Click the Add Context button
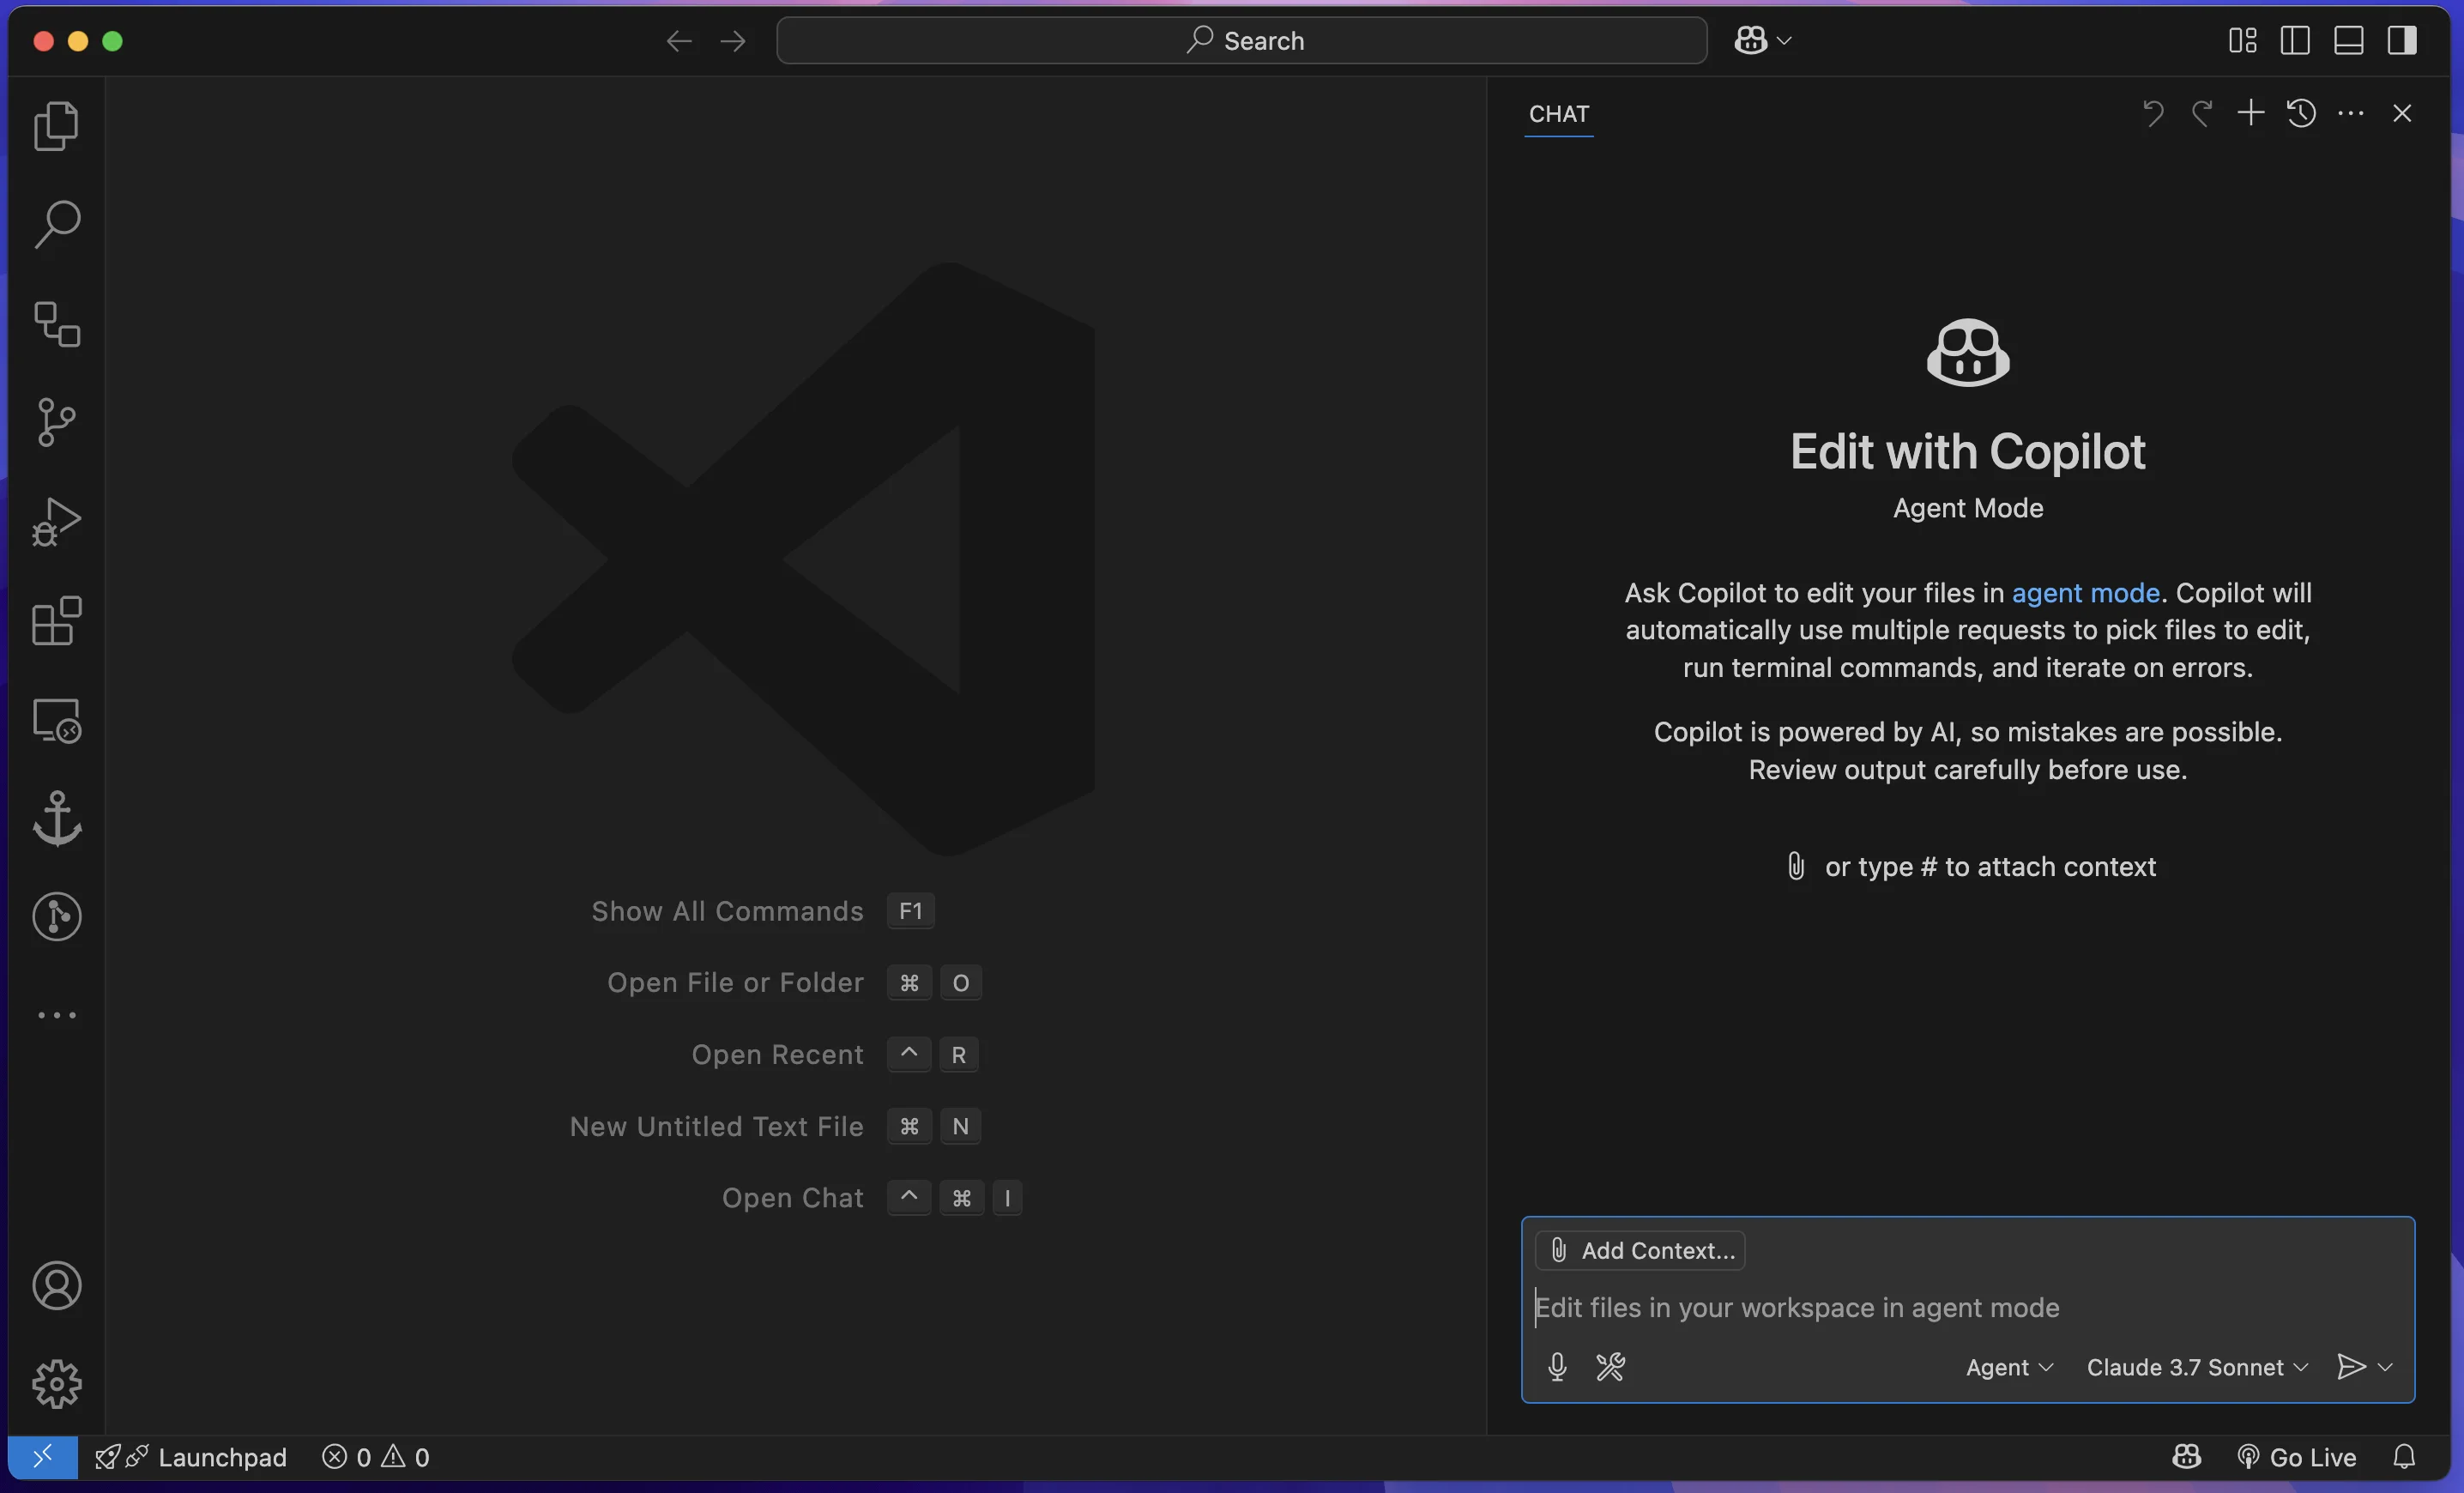 [x=1640, y=1250]
